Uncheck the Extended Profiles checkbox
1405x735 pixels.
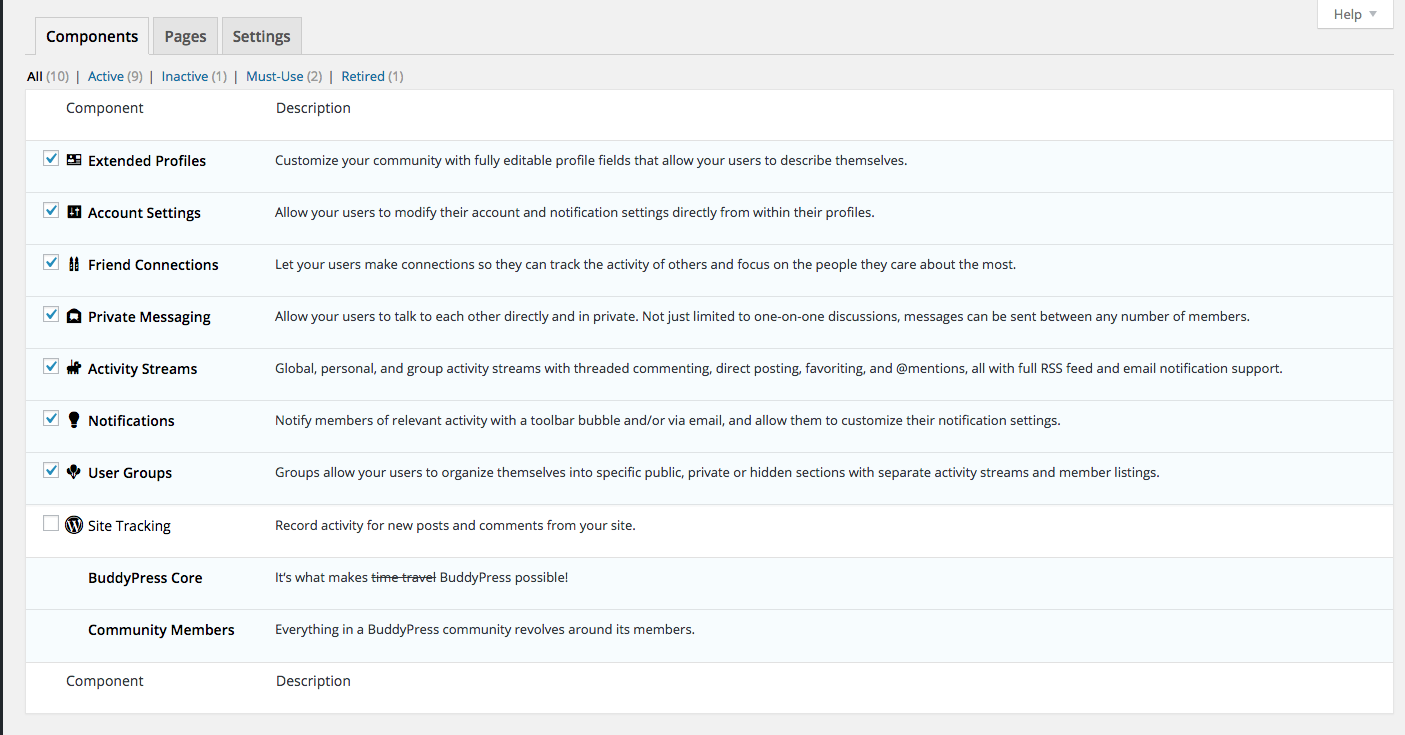pos(51,158)
